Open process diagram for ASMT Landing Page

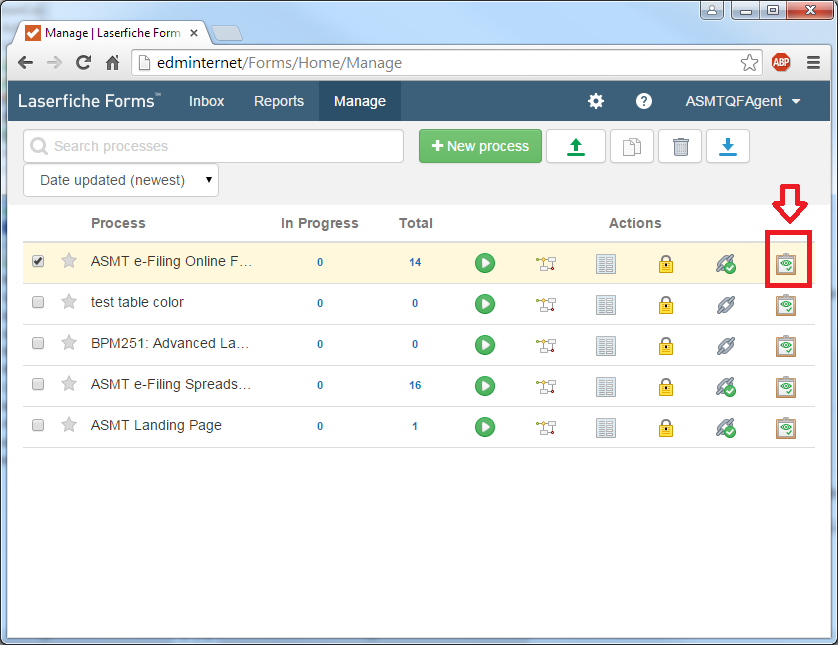[545, 427]
